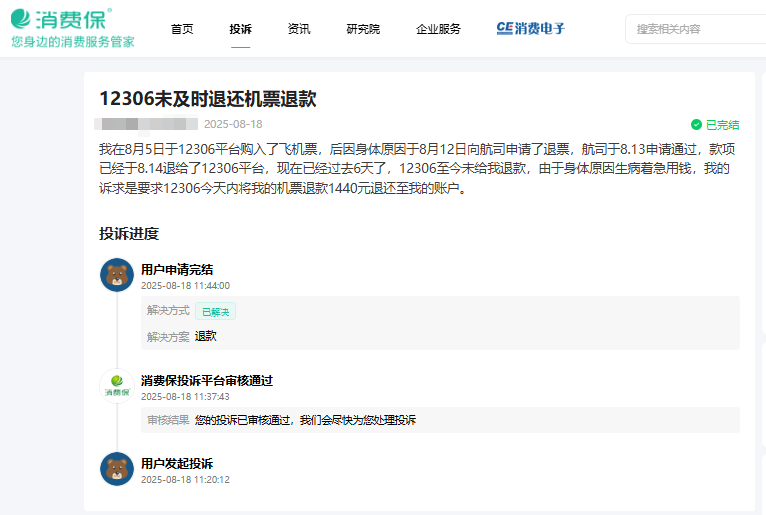This screenshot has width=766, height=515.
Task: Click the CE消费电子 link
Action: (x=531, y=28)
